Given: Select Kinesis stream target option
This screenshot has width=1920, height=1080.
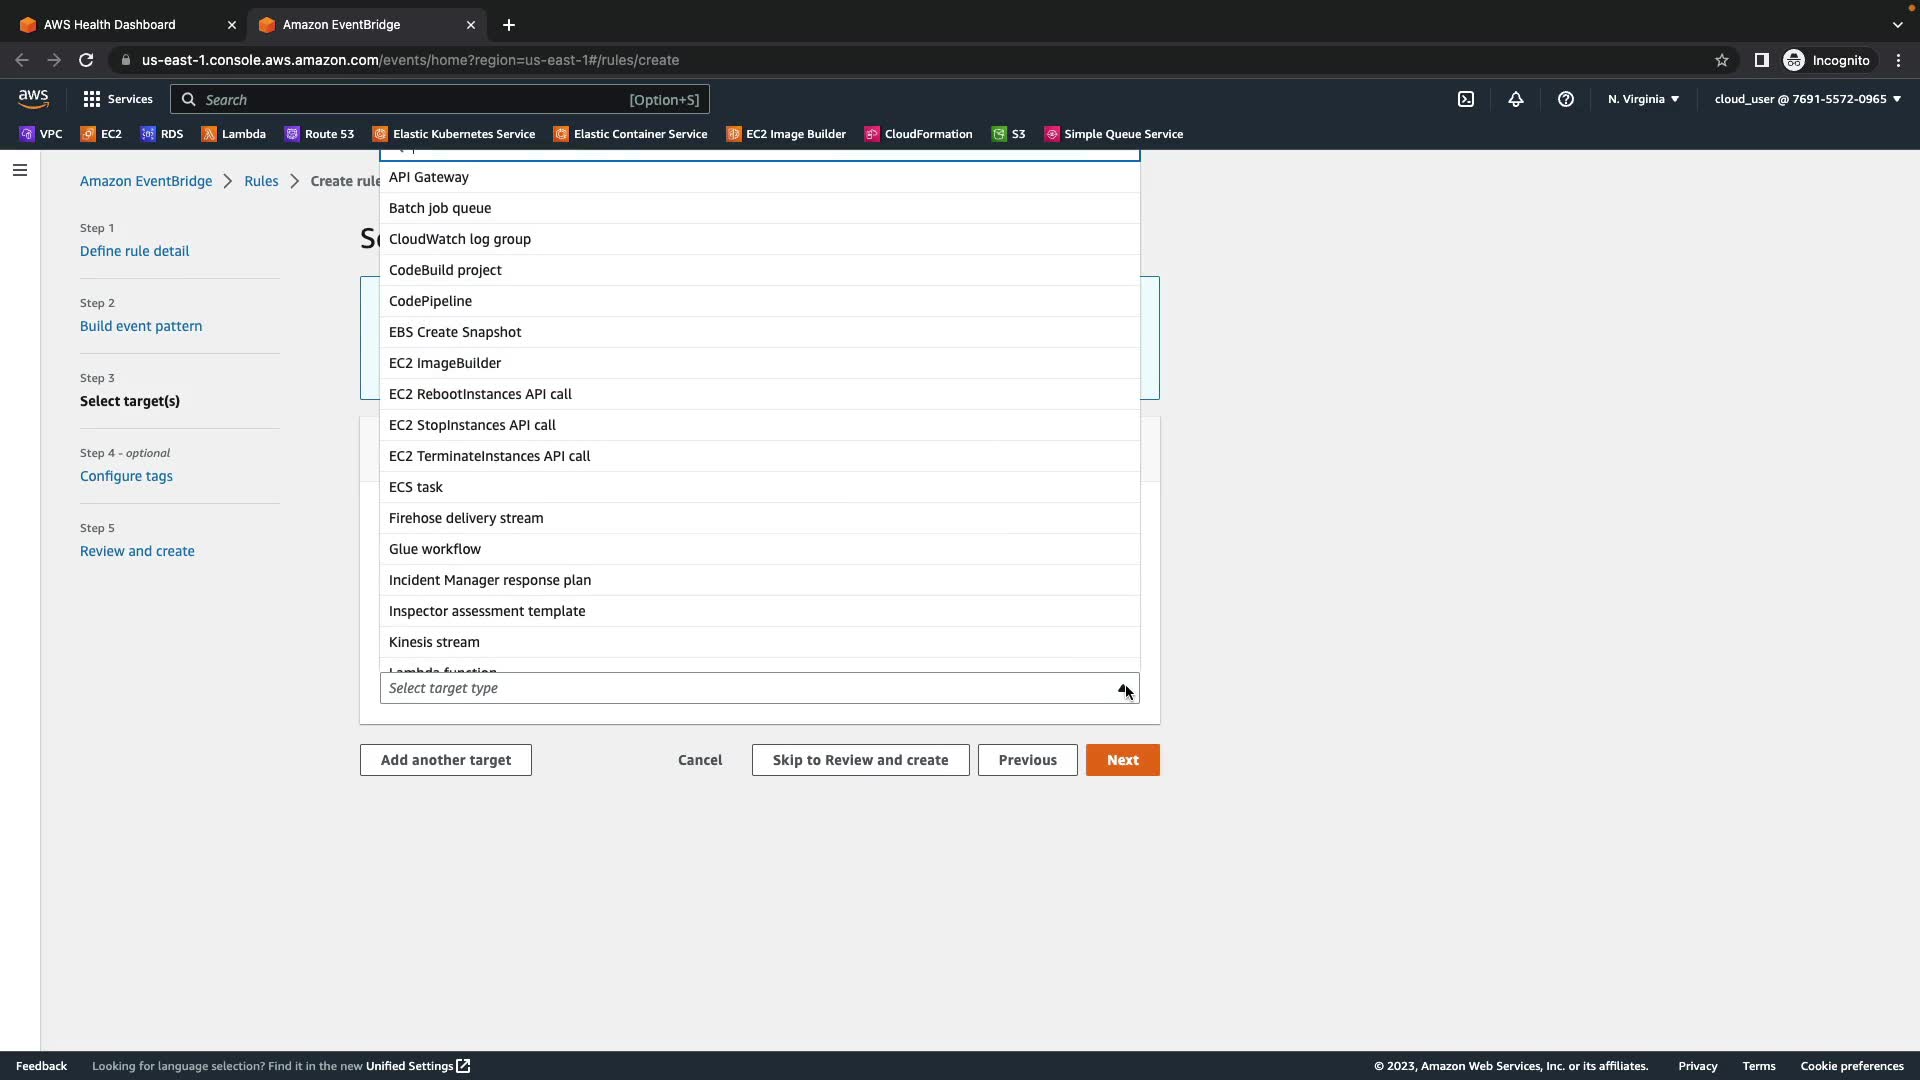Looking at the screenshot, I should point(434,642).
